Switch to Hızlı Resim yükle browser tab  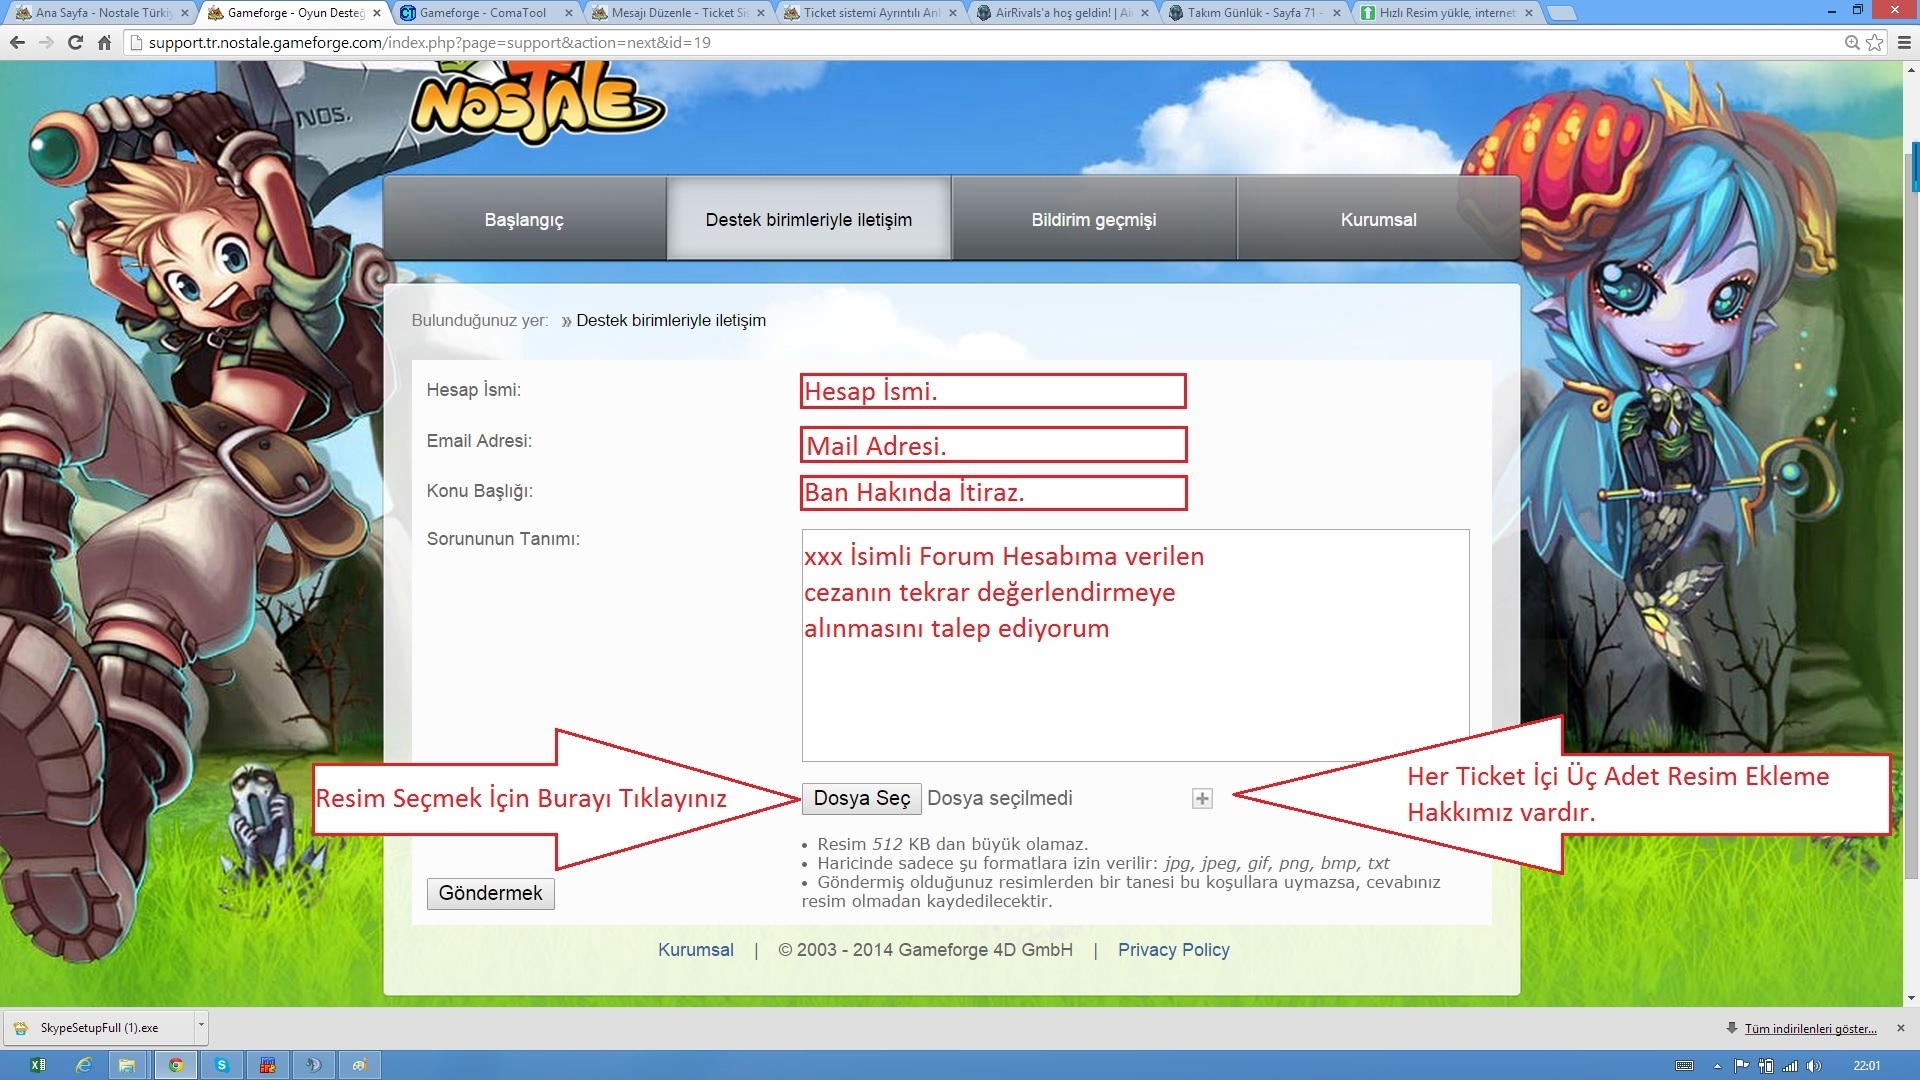(1445, 13)
